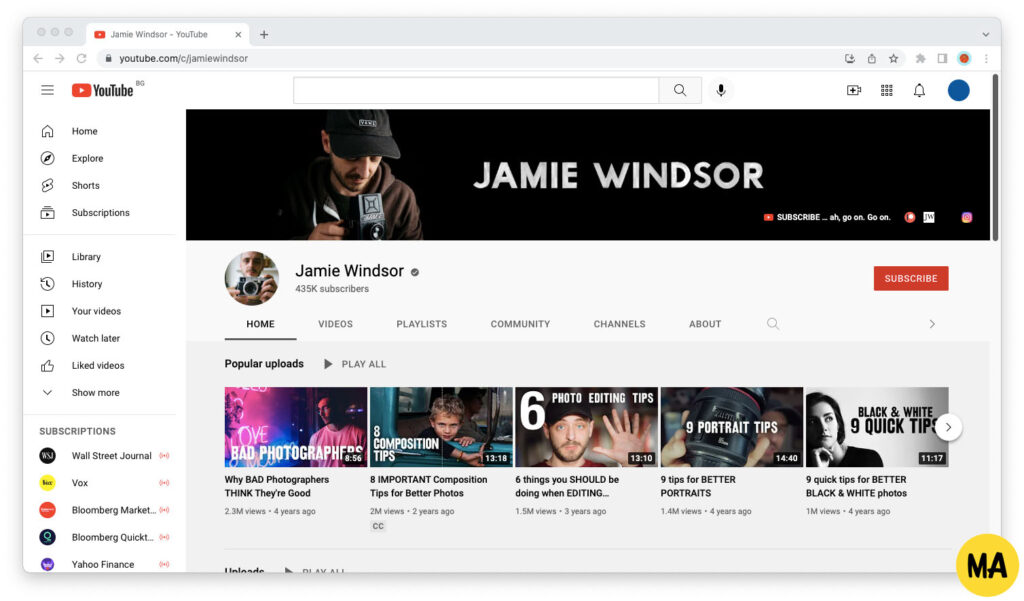This screenshot has width=1024, height=601.
Task: Open the Create video camera icon
Action: [854, 90]
